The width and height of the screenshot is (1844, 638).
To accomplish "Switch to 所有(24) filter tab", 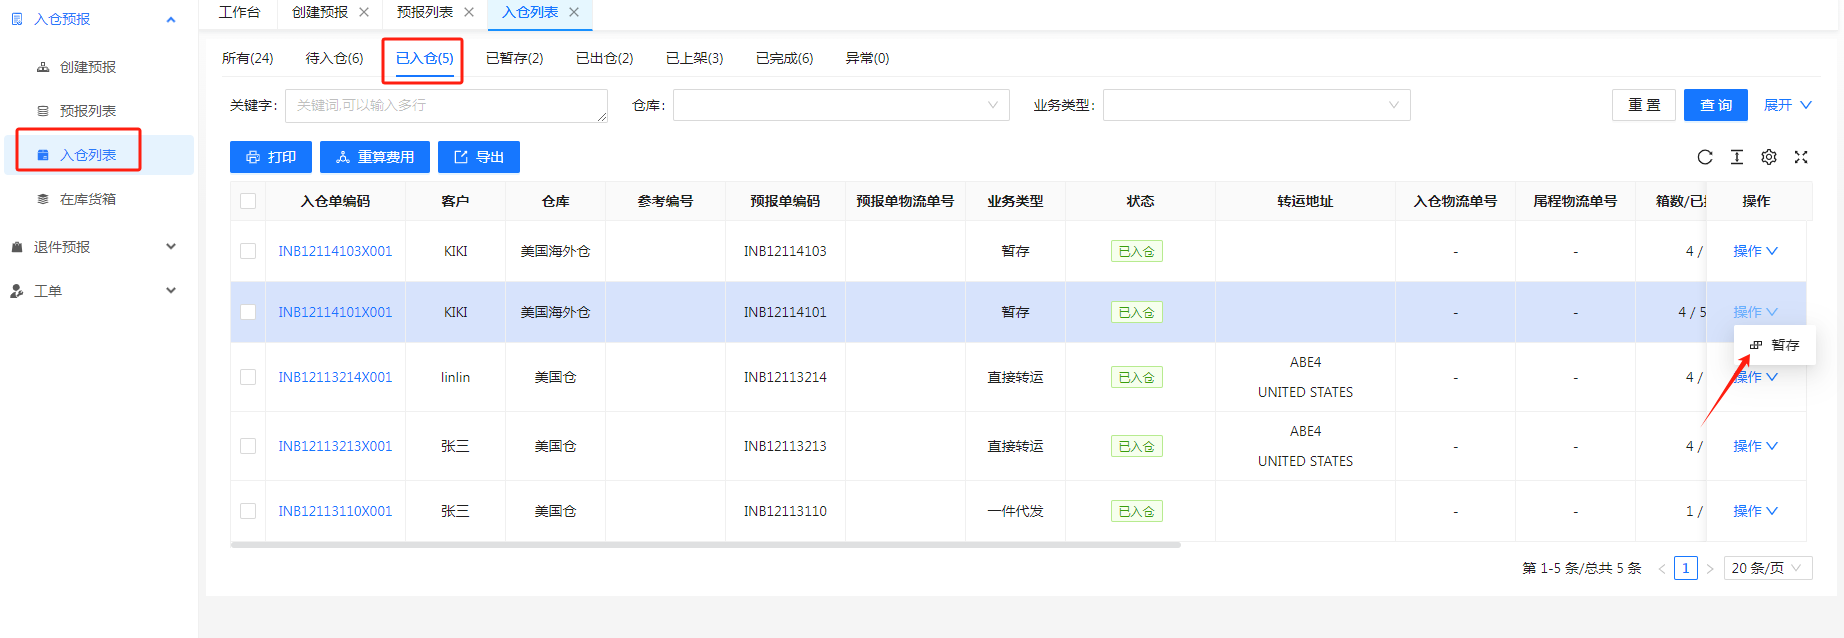I will click(x=247, y=58).
